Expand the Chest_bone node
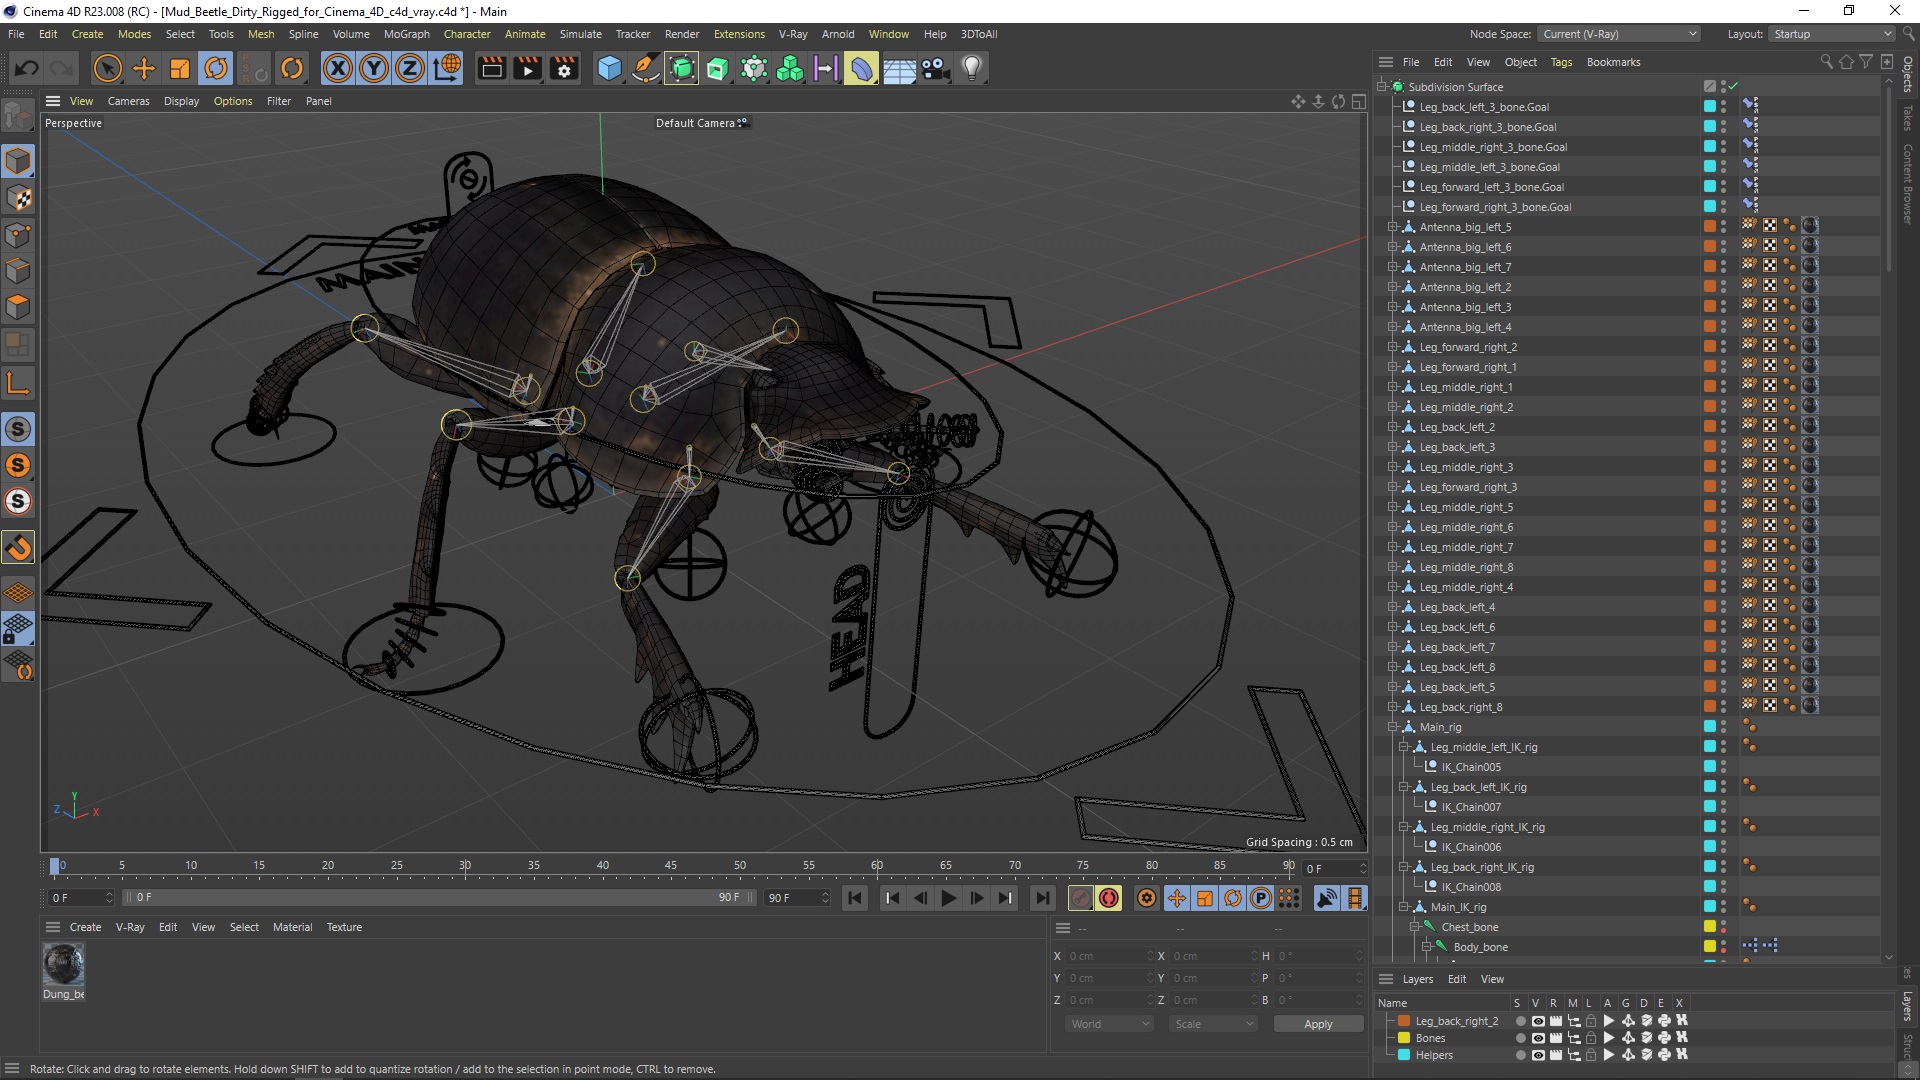This screenshot has width=1920, height=1080. [x=1416, y=926]
